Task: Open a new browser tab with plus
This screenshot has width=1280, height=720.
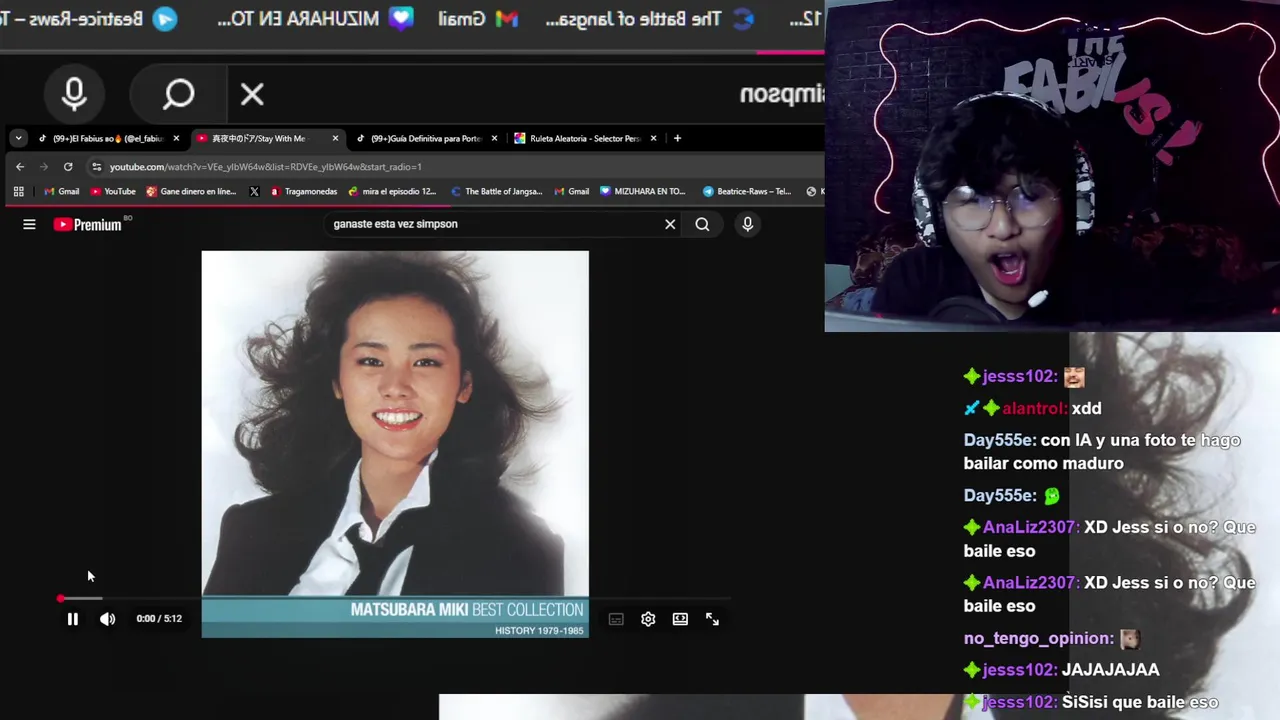Action: 677,138
